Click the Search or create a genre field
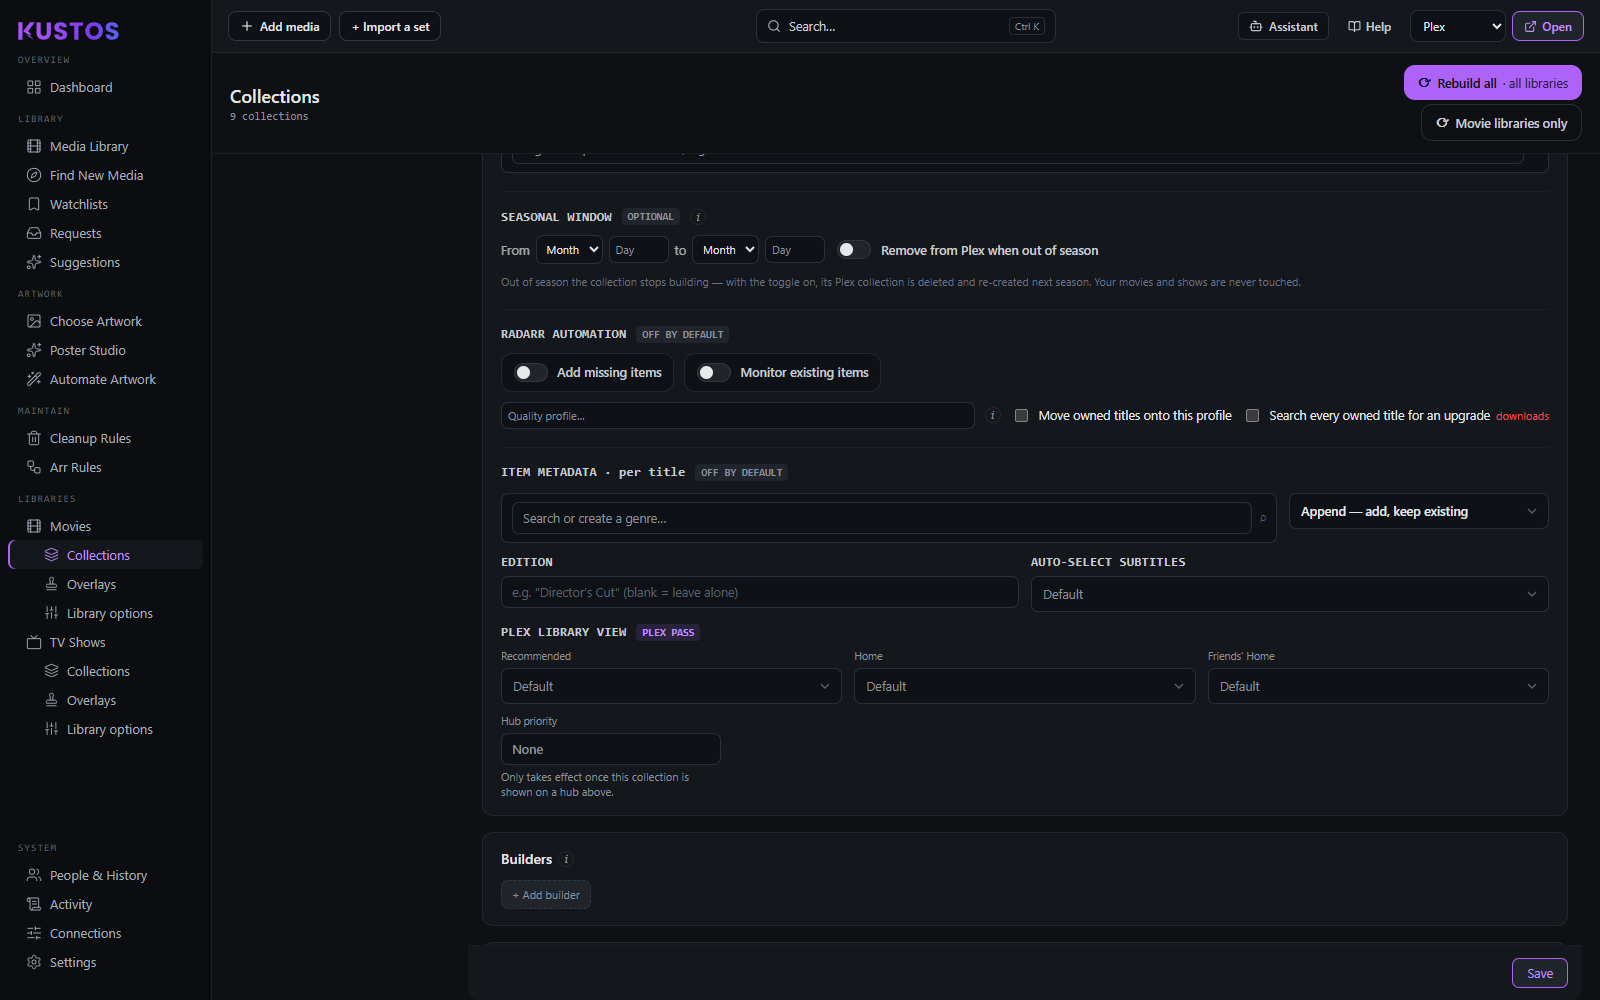1600x1000 pixels. tap(882, 518)
